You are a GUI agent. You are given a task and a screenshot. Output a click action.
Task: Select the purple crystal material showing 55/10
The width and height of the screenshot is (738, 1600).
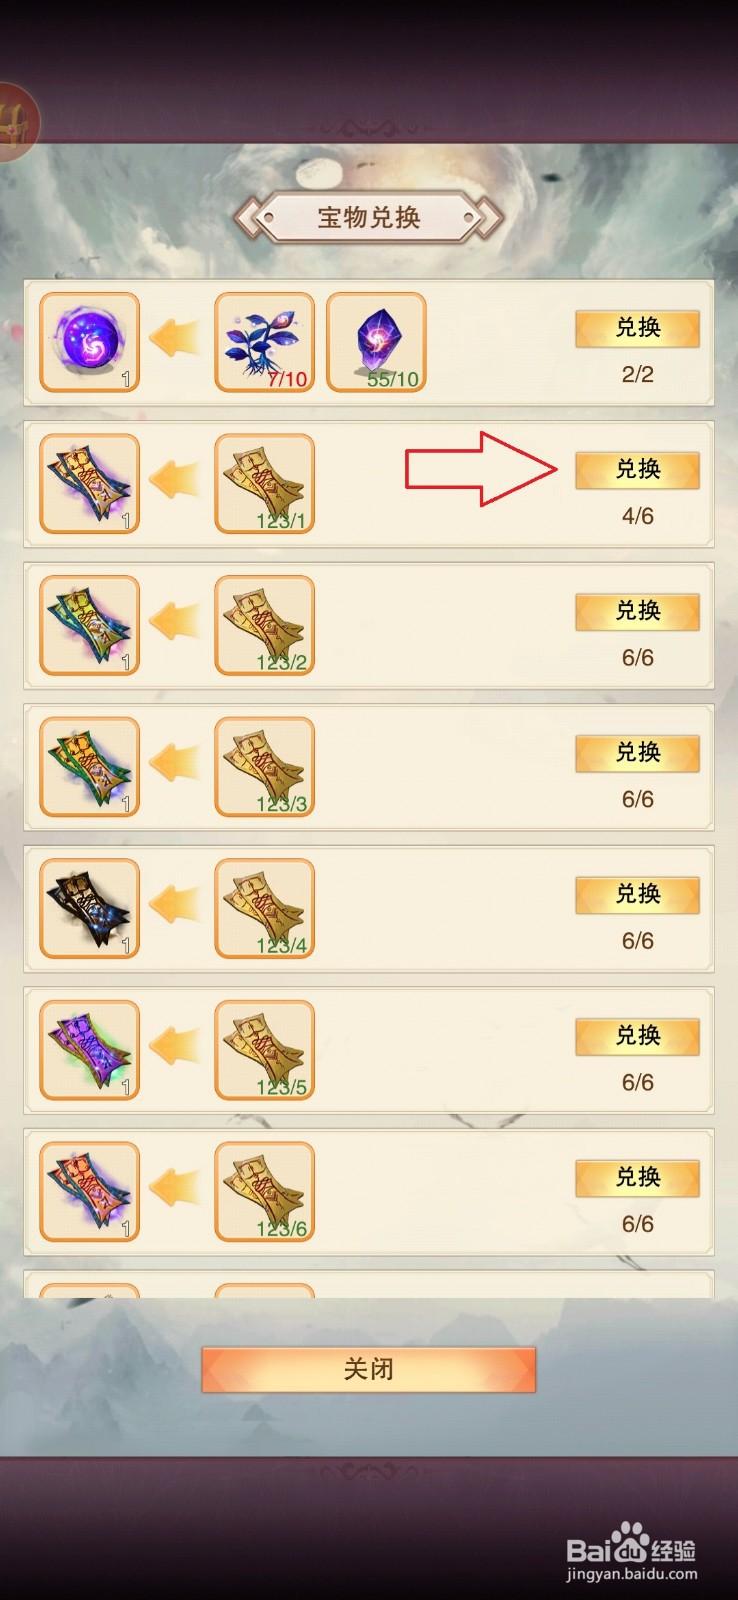tap(377, 342)
